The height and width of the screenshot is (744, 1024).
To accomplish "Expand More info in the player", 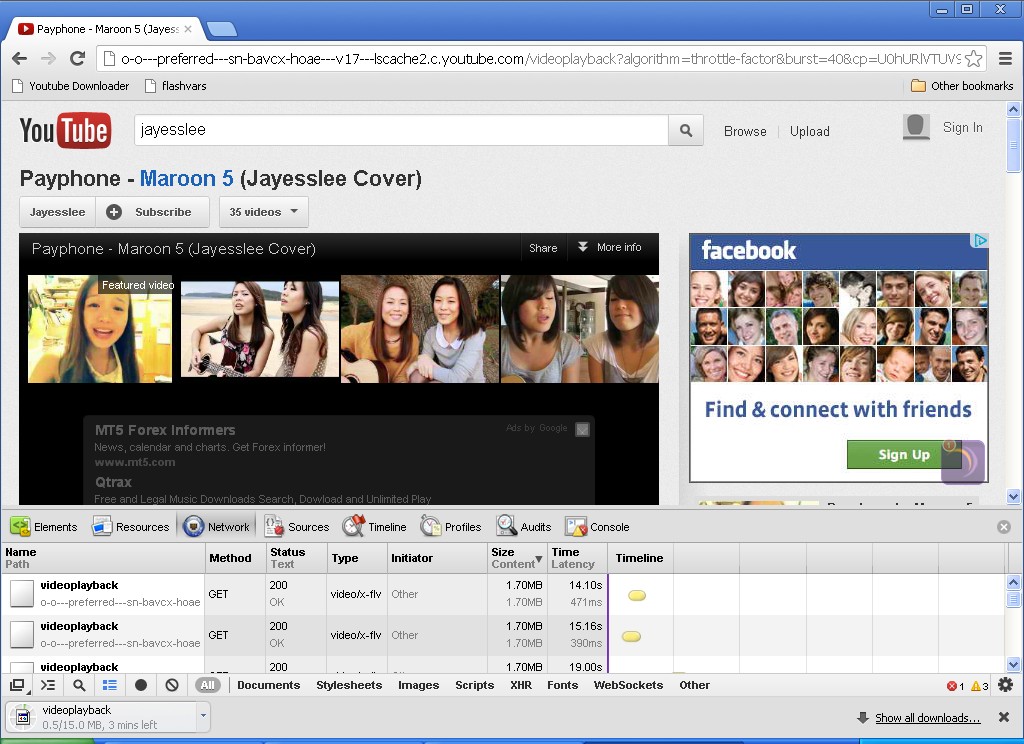I will click(x=609, y=248).
